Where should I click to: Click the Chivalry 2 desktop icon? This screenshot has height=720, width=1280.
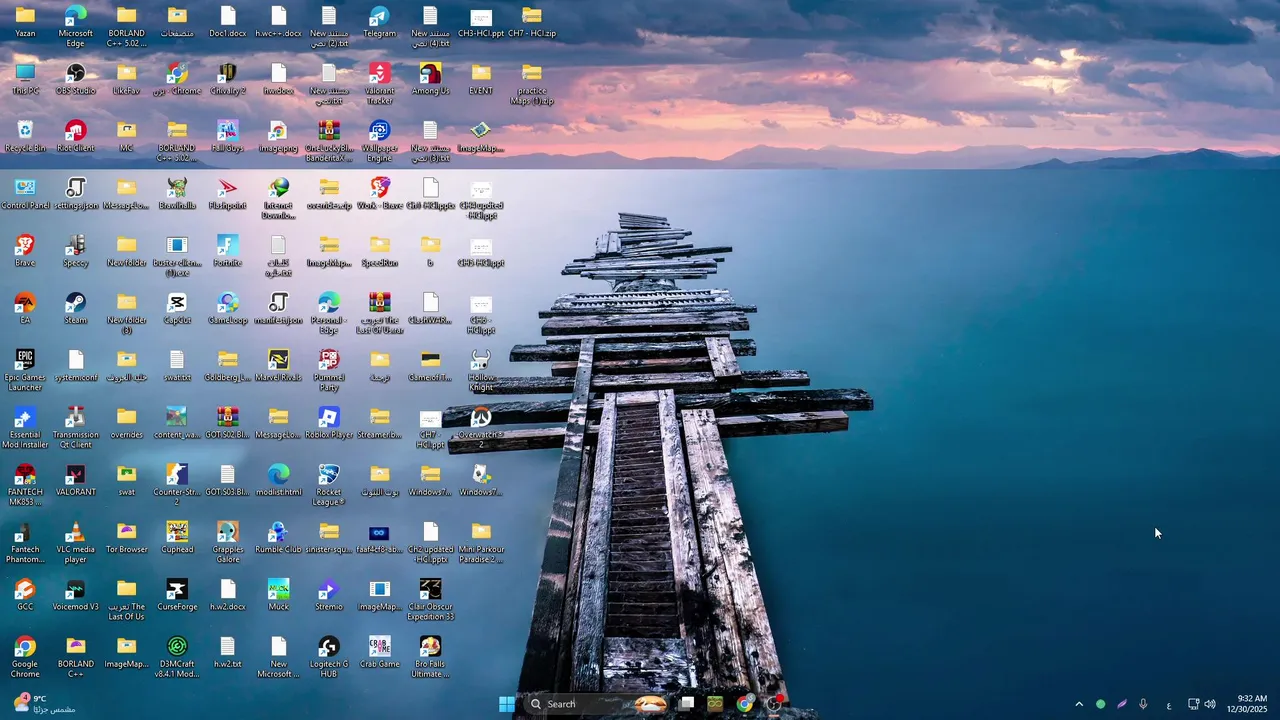coord(227,79)
